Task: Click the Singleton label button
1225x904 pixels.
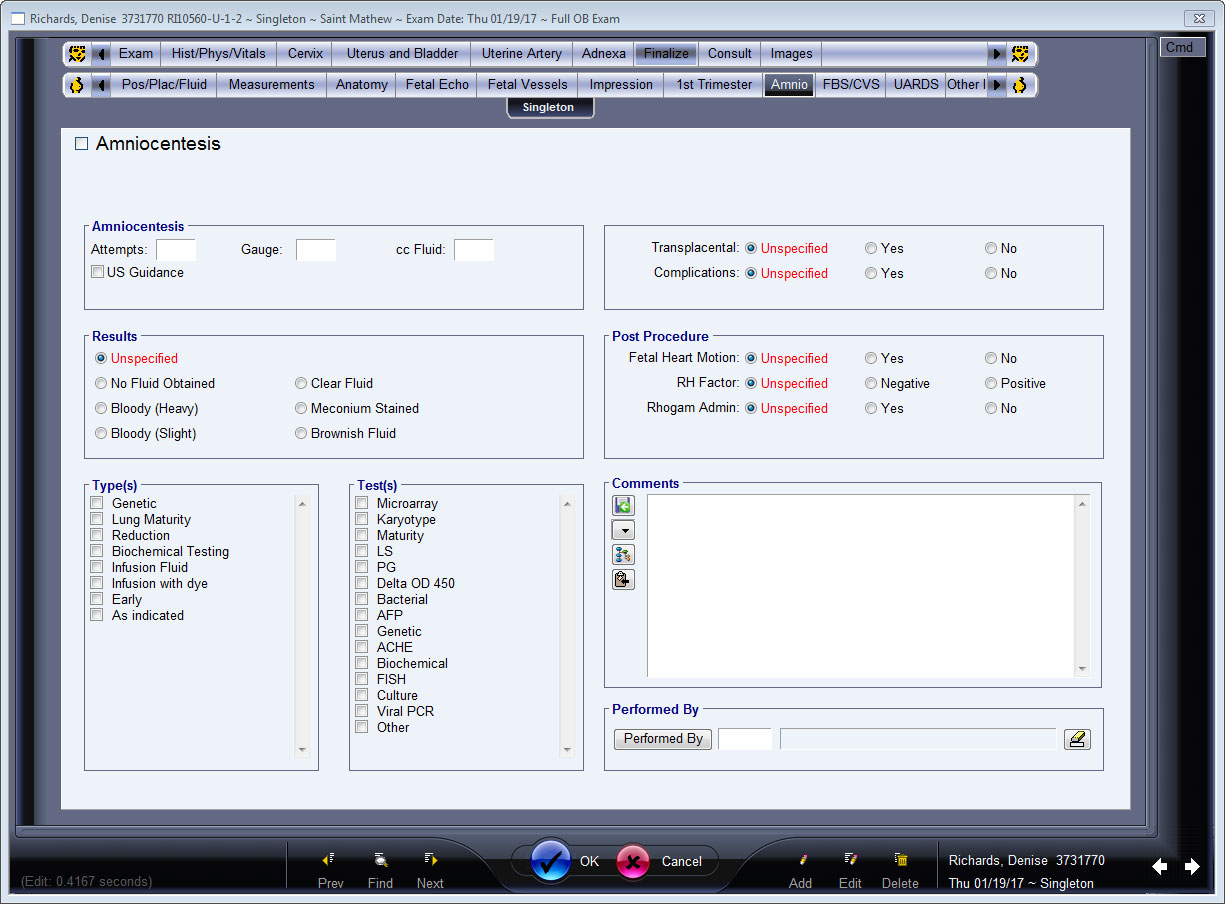Action: click(x=549, y=107)
